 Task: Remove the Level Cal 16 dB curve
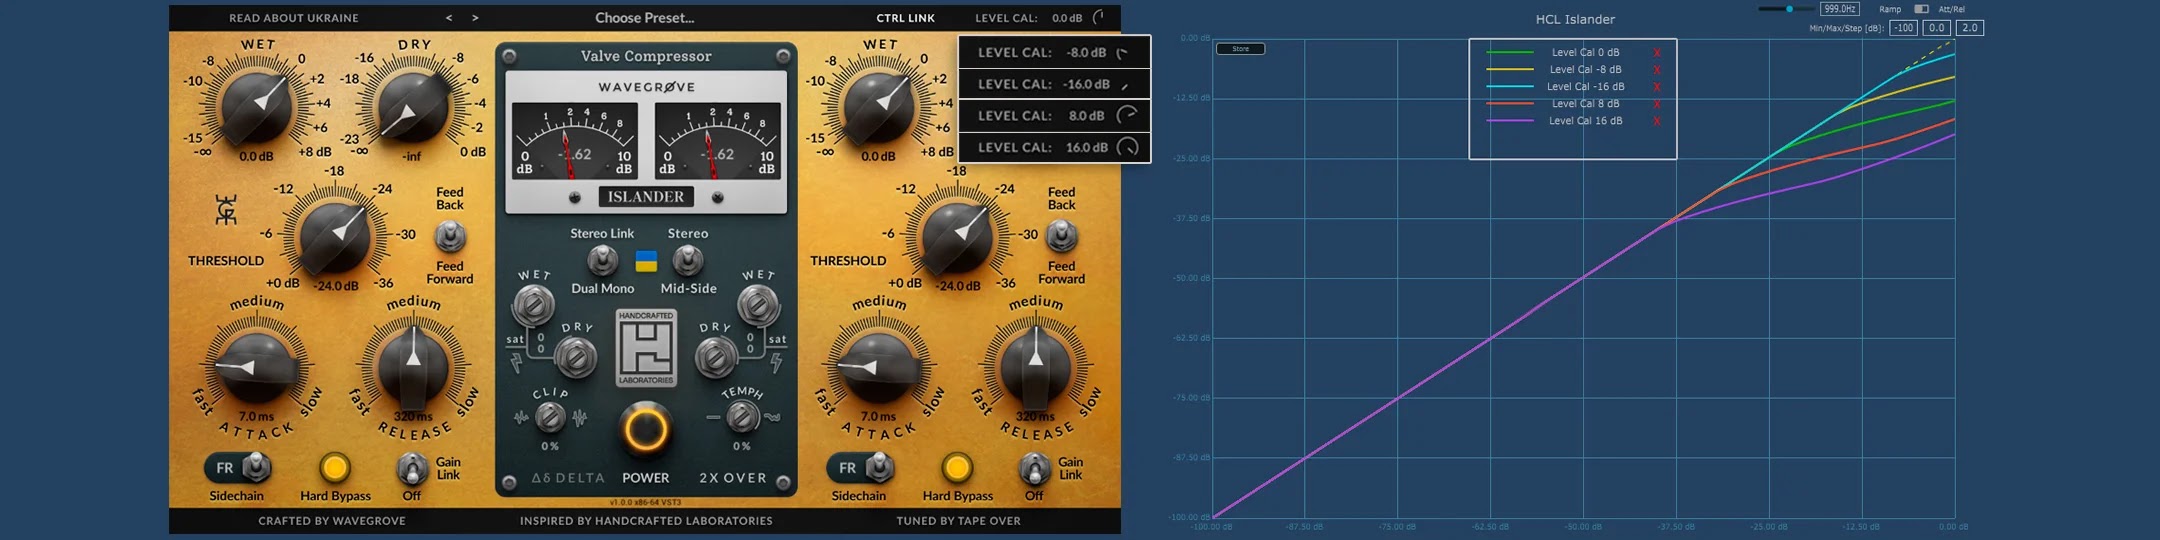[x=1657, y=121]
